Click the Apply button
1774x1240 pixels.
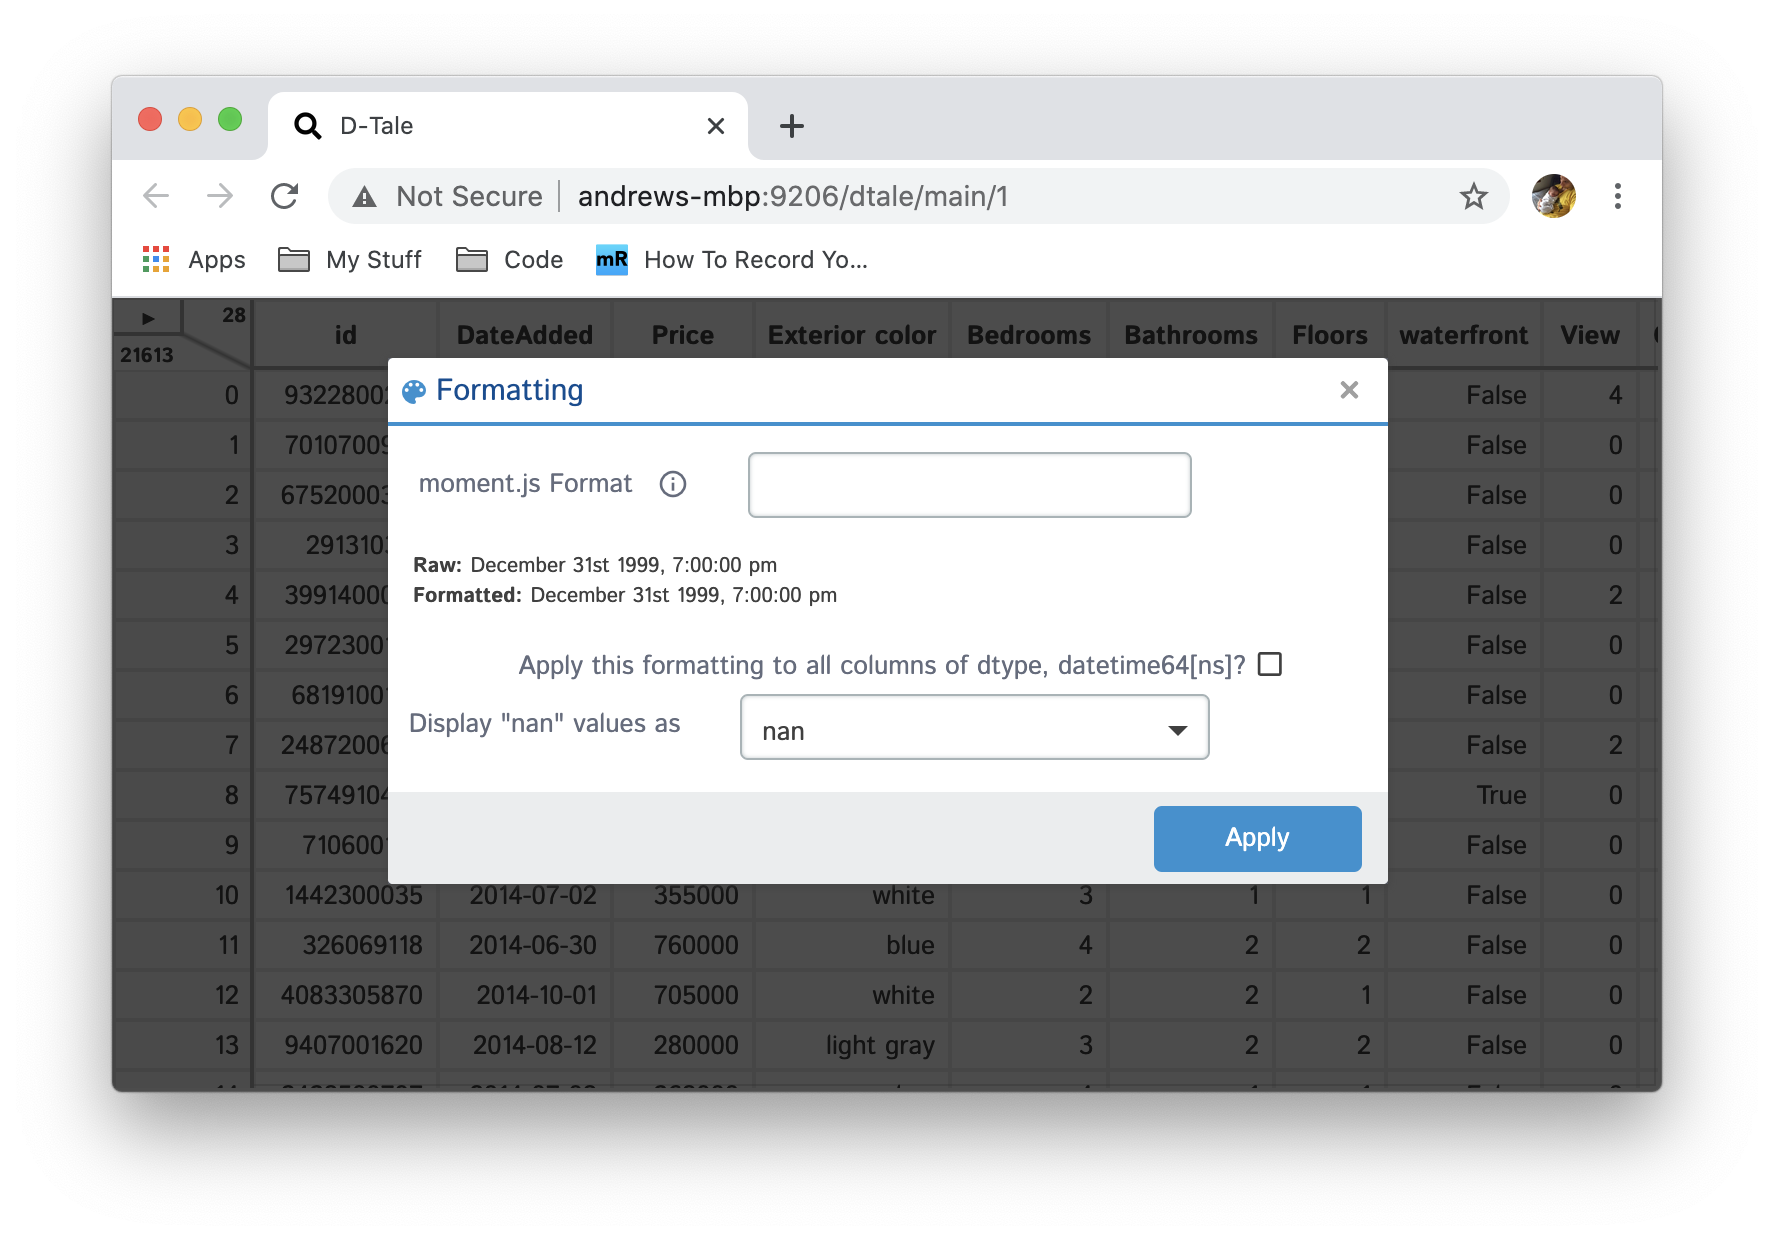pyautogui.click(x=1257, y=838)
